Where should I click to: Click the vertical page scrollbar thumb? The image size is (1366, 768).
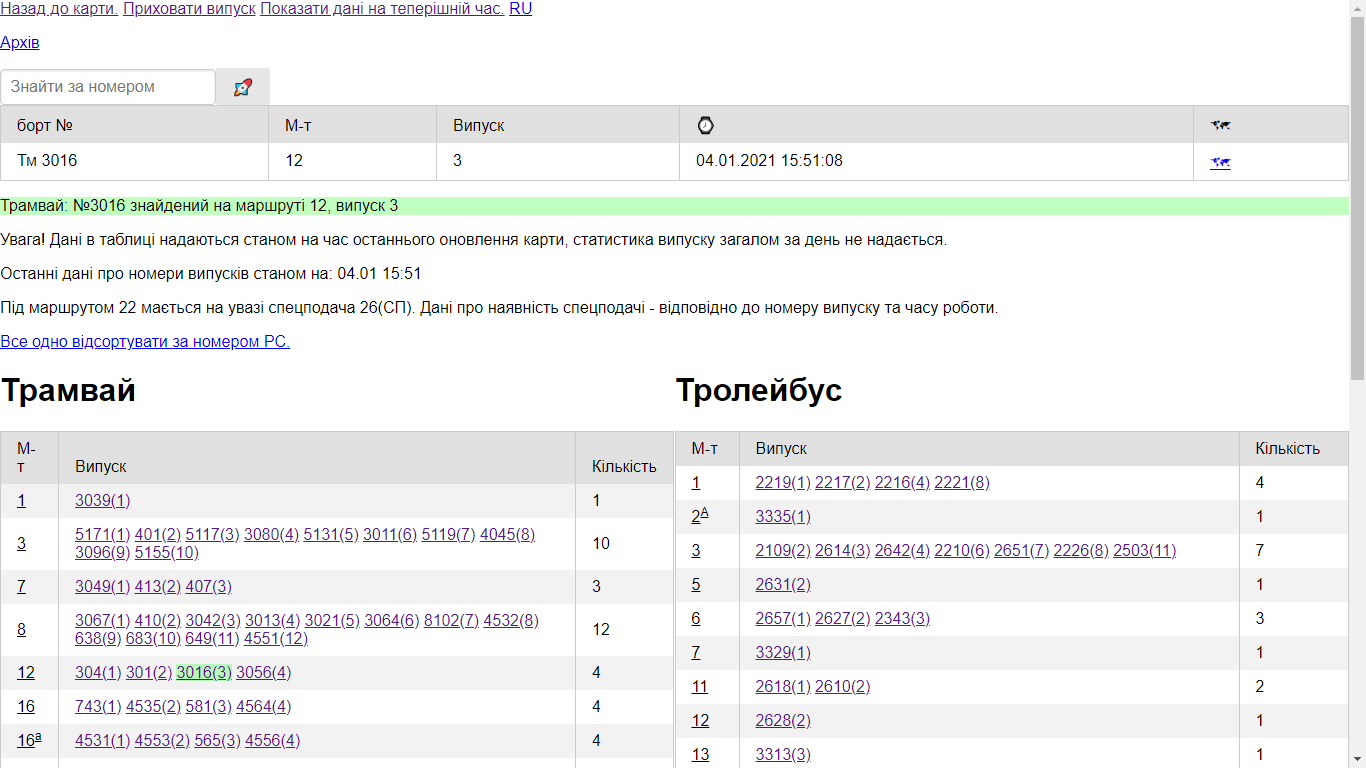click(x=1357, y=198)
